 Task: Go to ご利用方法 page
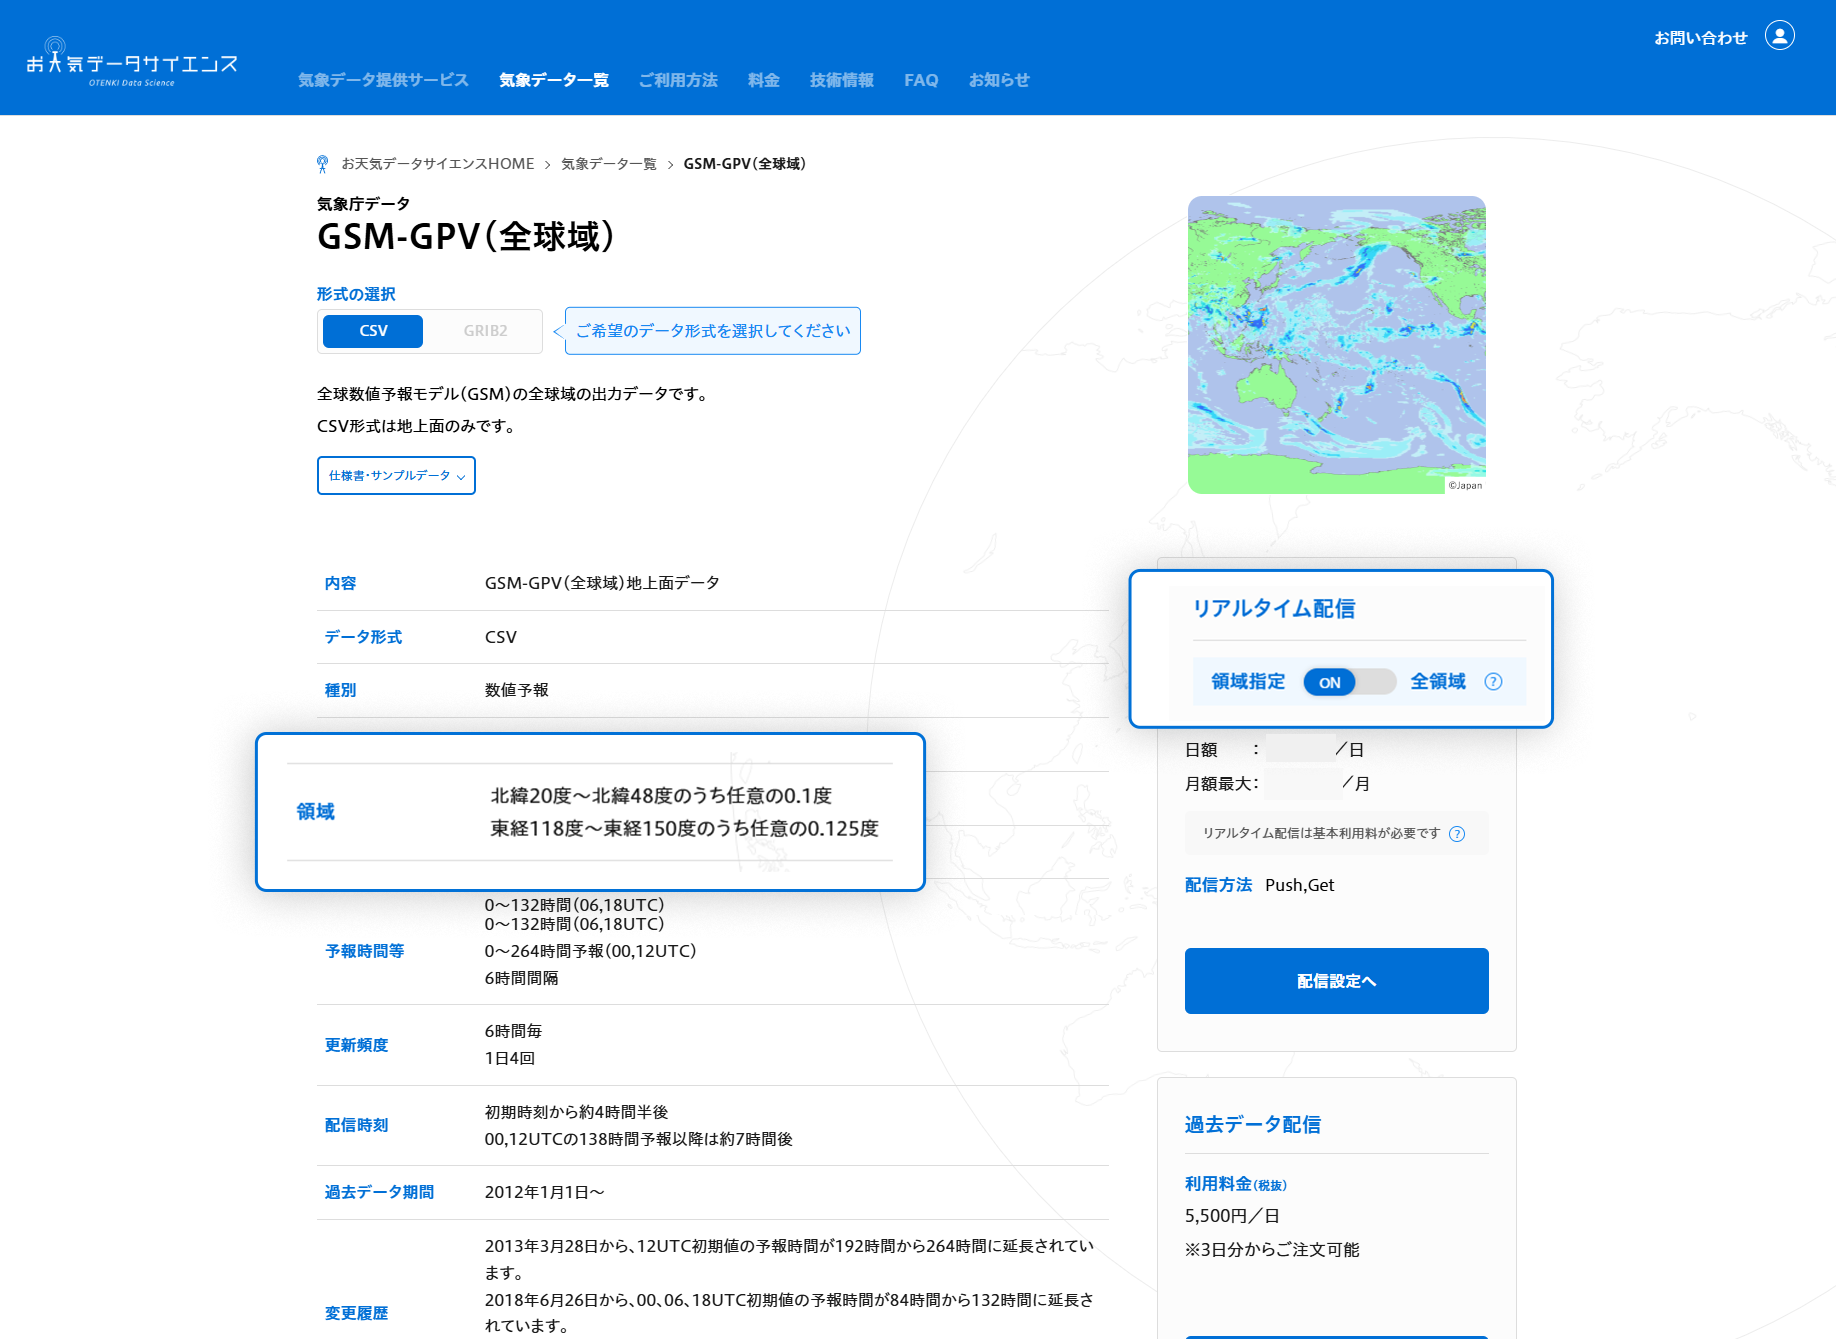pos(678,80)
